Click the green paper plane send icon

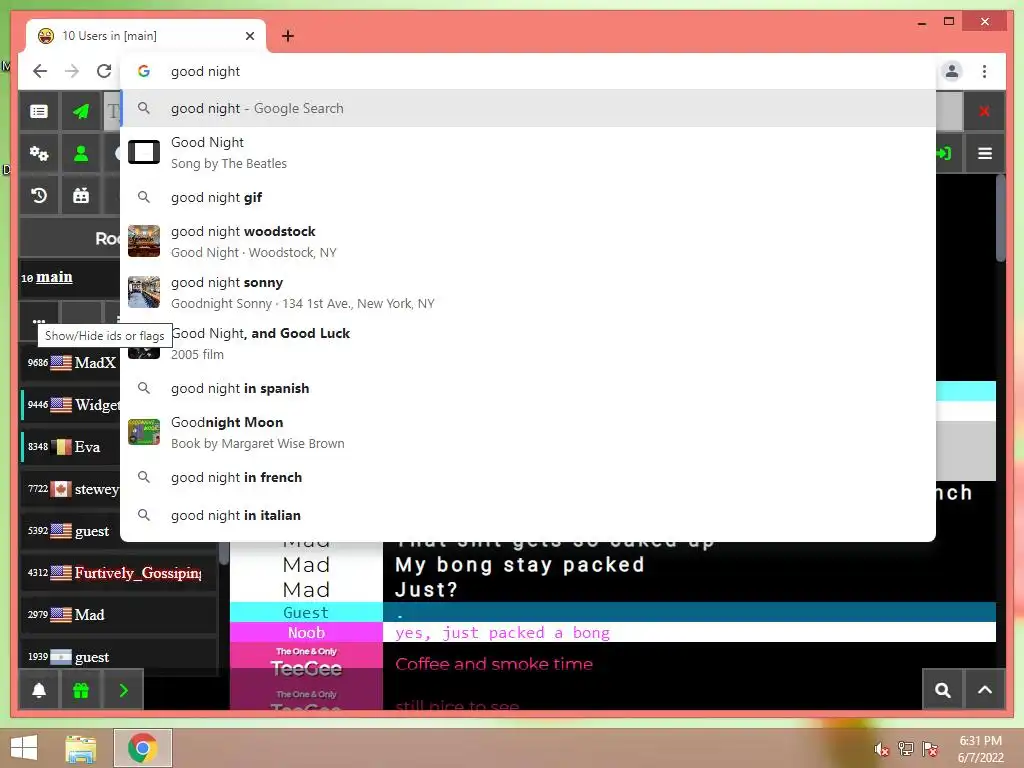(81, 112)
